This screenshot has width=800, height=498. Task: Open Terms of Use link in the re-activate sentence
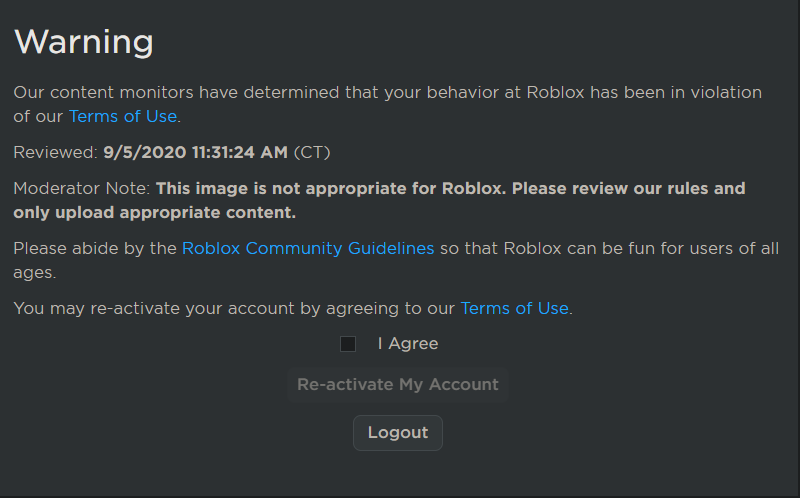click(x=514, y=308)
